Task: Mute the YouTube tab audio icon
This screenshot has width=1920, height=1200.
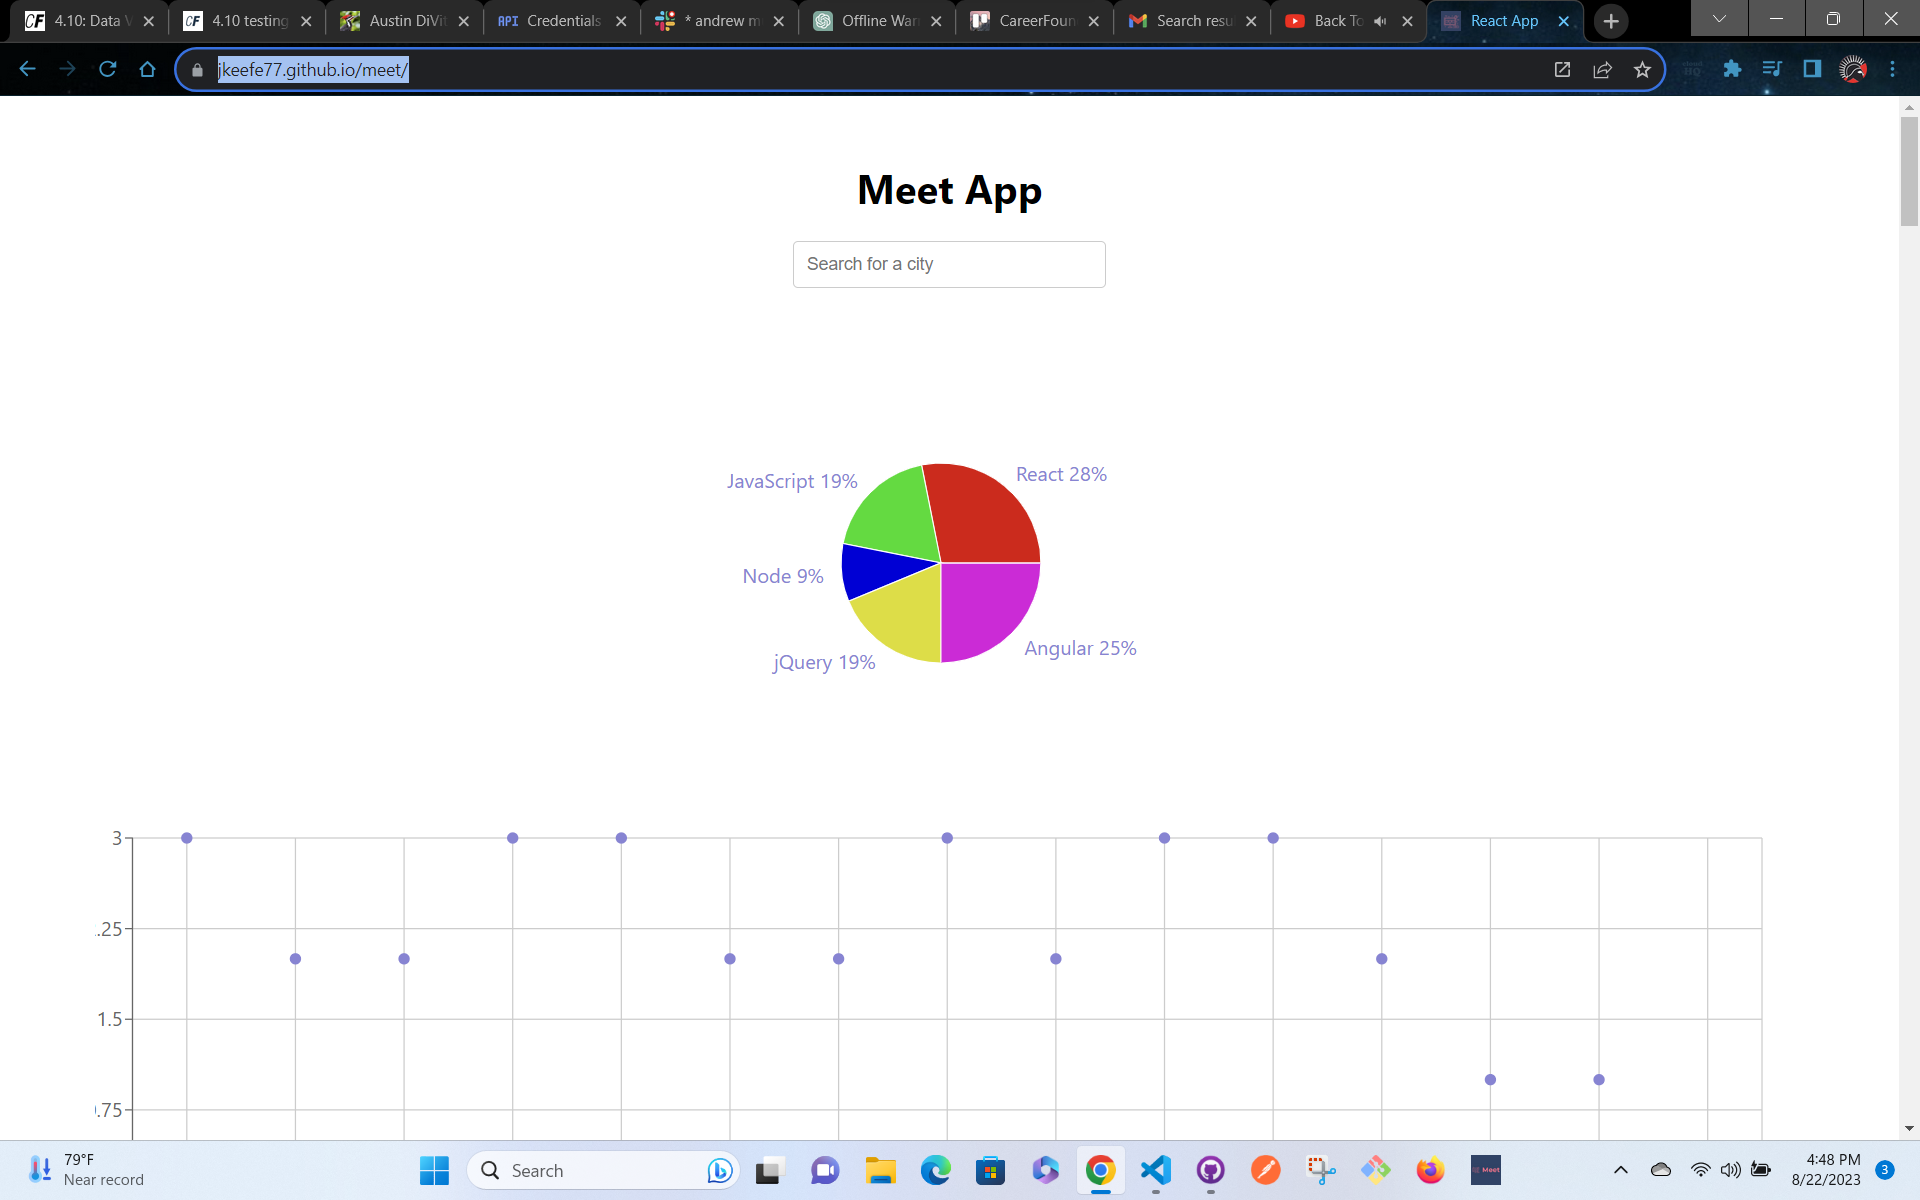Action: point(1381,21)
